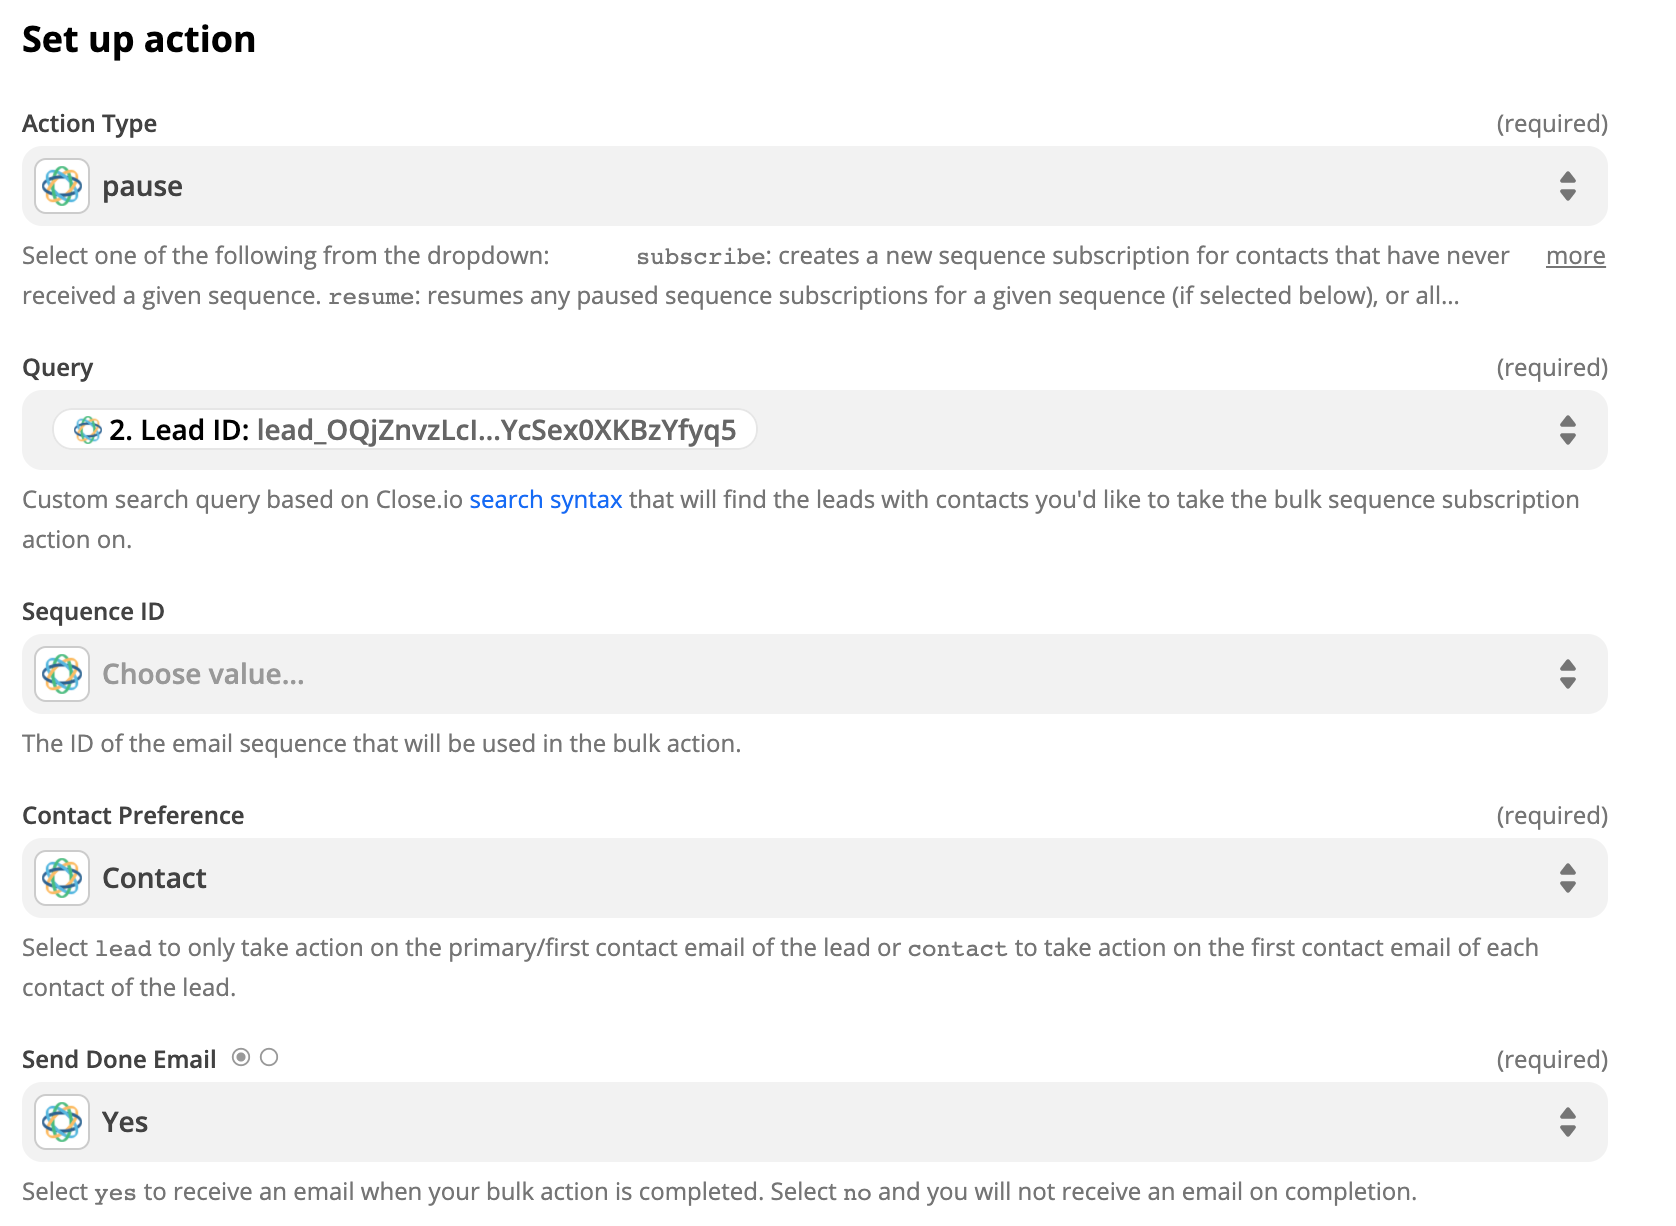Select the second Send Done Email radio button
Image resolution: width=1676 pixels, height=1226 pixels.
(x=269, y=1057)
